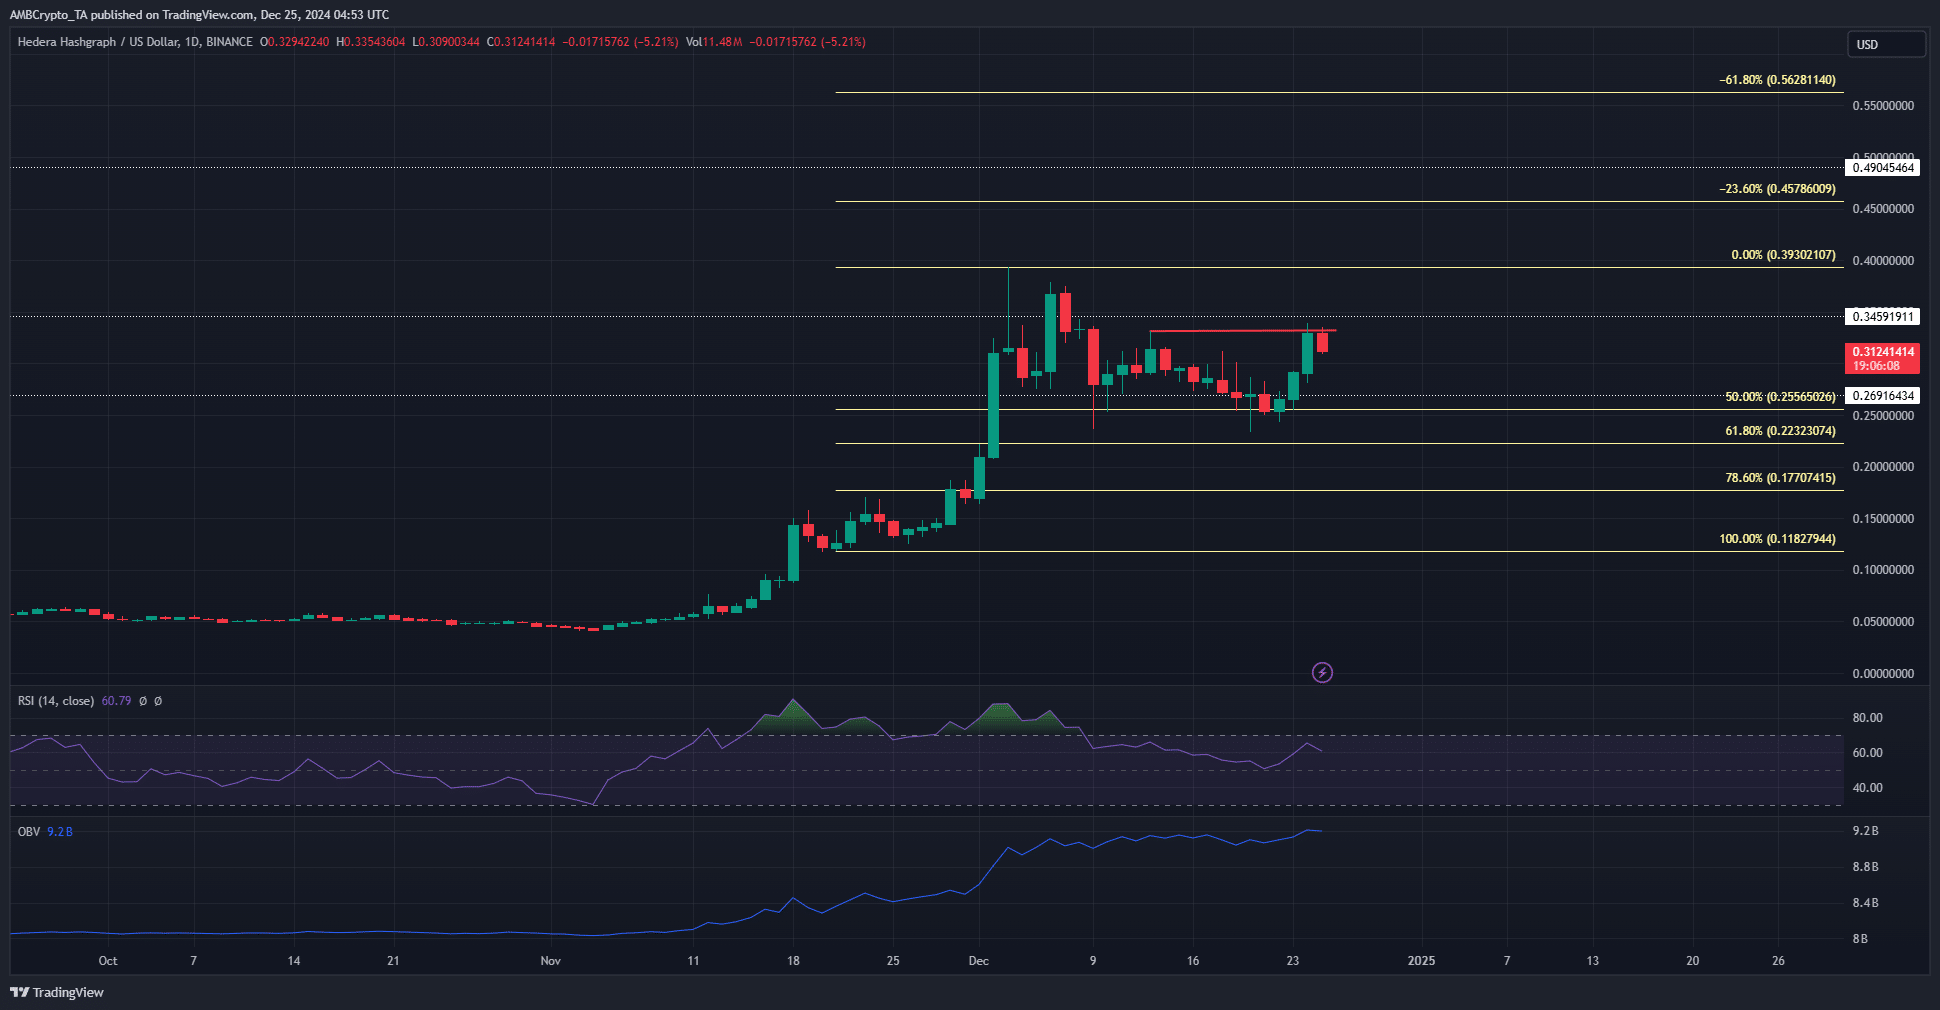Click 0.05000000 on the price axis
The width and height of the screenshot is (1940, 1010).
point(1883,622)
